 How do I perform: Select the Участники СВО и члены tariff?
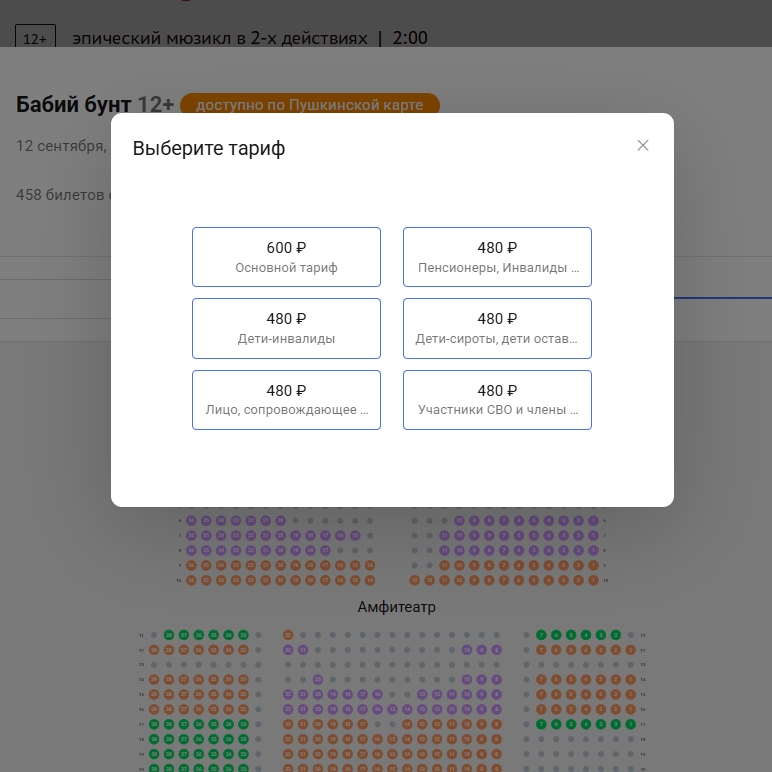497,400
